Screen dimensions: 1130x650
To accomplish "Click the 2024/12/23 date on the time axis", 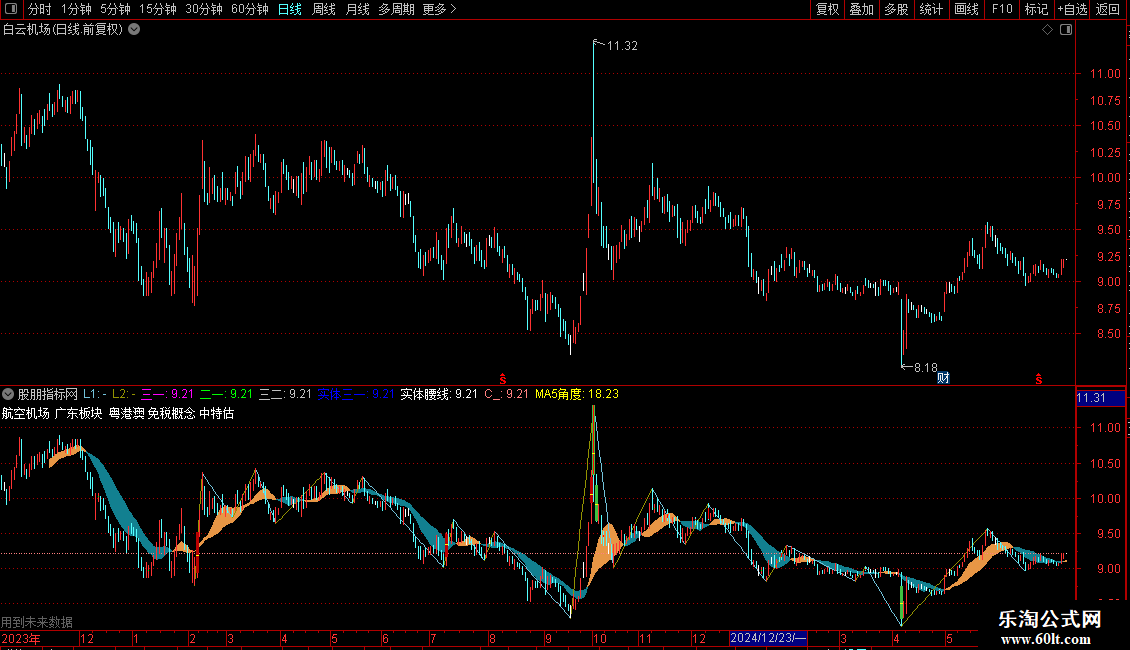I will [768, 638].
